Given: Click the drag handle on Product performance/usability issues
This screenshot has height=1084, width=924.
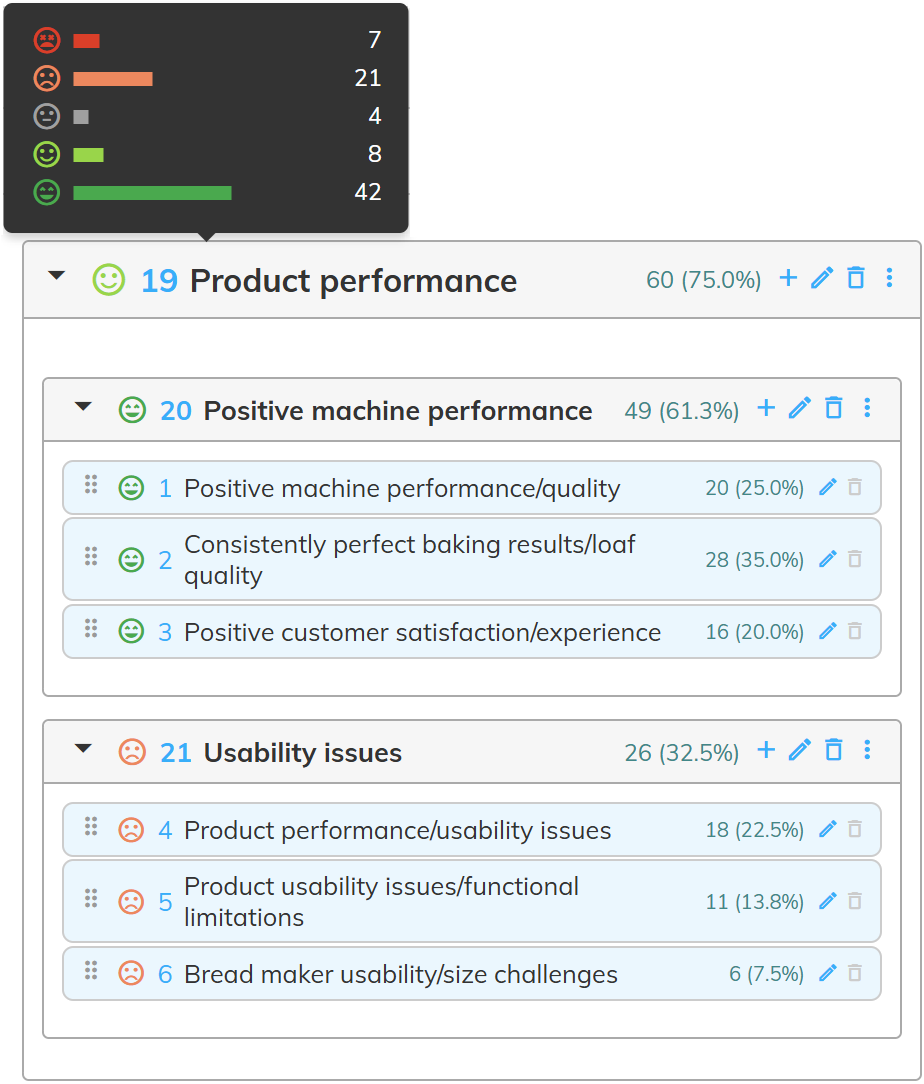Looking at the screenshot, I should tap(90, 829).
